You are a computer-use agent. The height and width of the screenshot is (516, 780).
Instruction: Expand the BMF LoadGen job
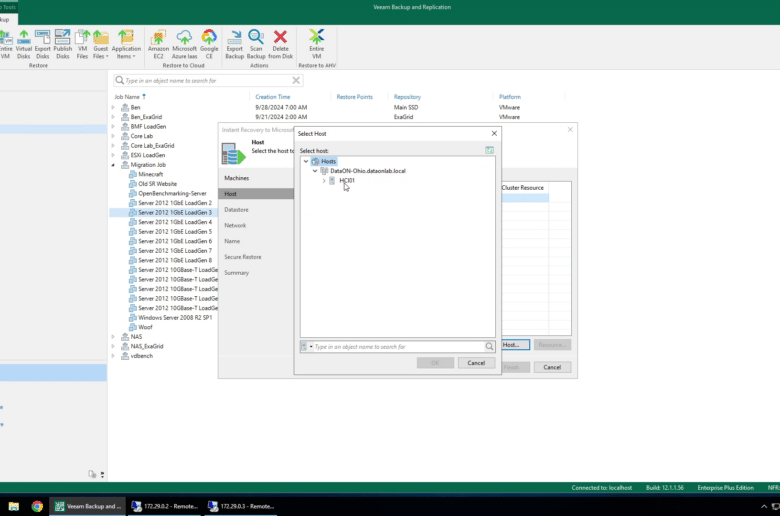[x=113, y=126]
